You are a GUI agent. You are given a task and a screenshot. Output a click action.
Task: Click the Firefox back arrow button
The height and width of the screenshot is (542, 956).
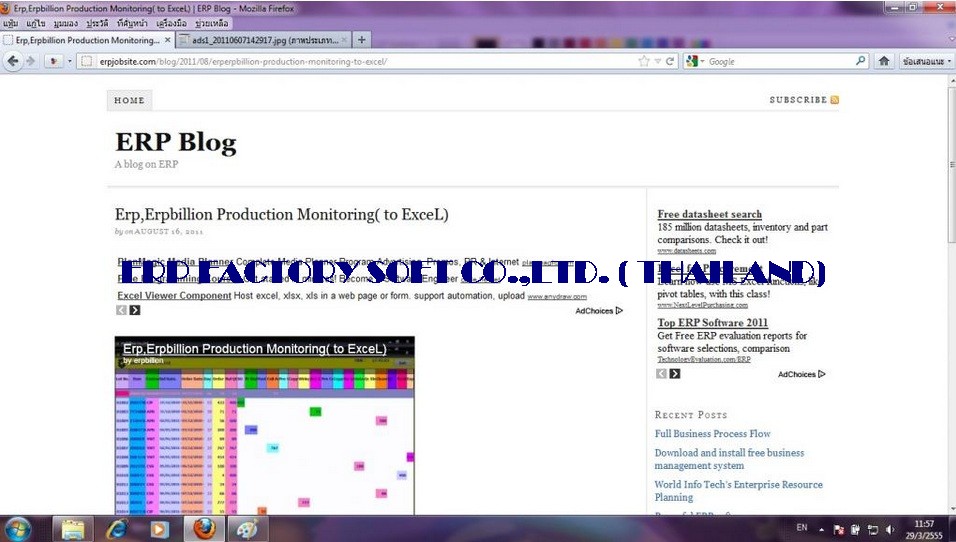(13, 61)
